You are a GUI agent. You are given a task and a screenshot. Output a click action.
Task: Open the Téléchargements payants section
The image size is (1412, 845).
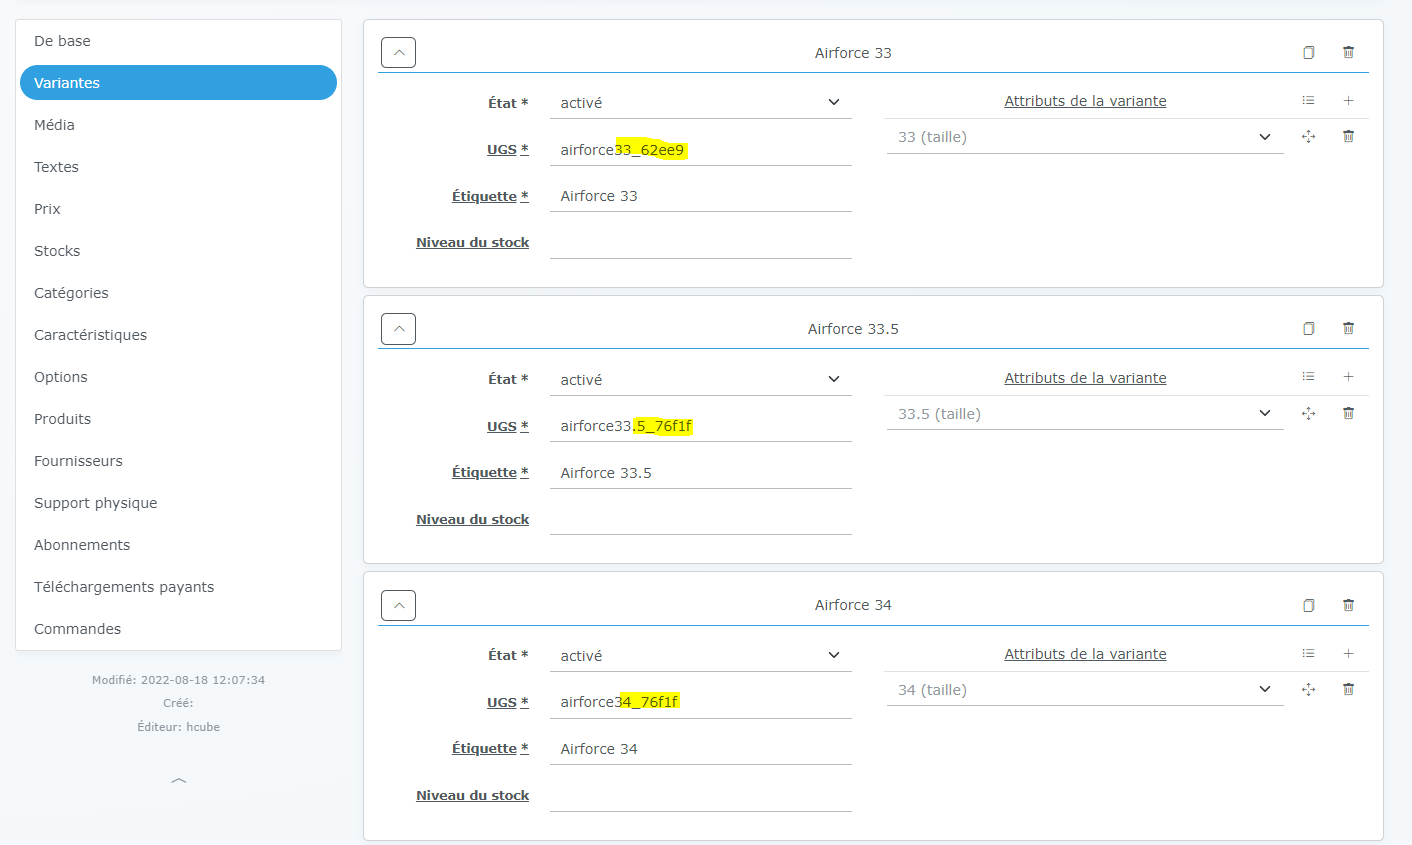[x=178, y=587]
